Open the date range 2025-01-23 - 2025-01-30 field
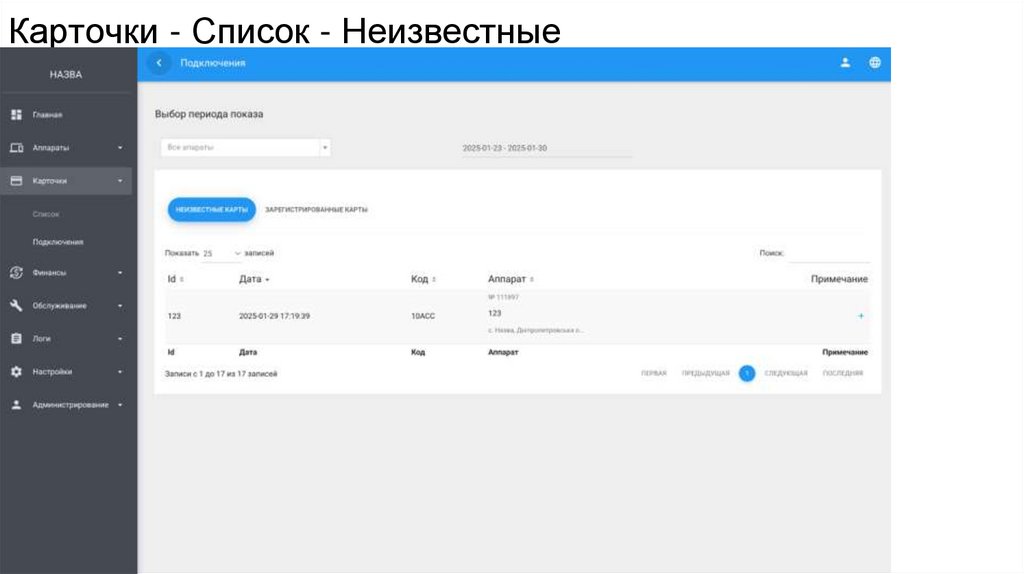Image resolution: width=1024 pixels, height=574 pixels. click(x=546, y=148)
